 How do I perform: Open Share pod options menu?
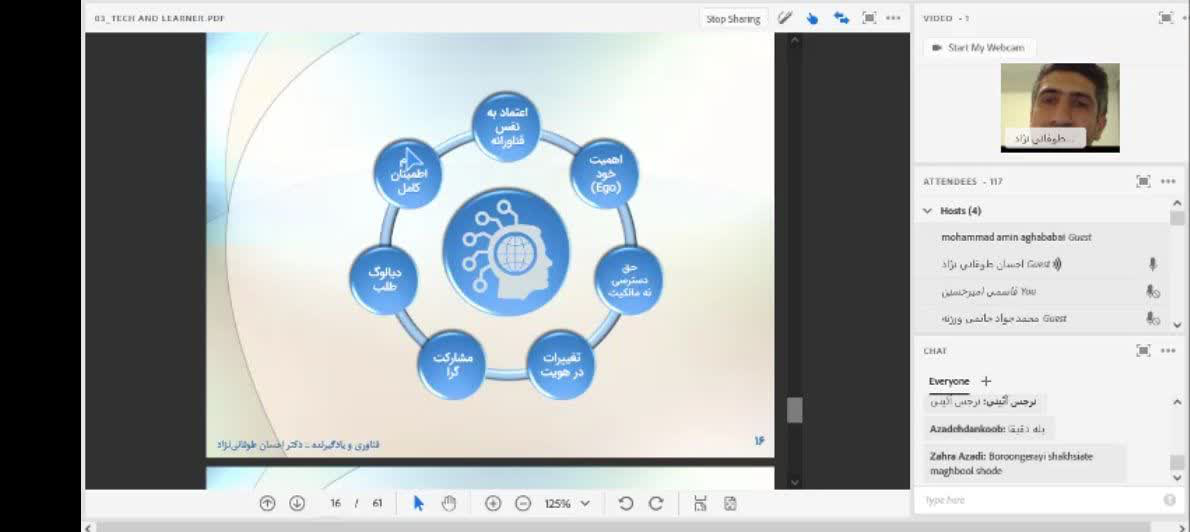click(x=893, y=18)
